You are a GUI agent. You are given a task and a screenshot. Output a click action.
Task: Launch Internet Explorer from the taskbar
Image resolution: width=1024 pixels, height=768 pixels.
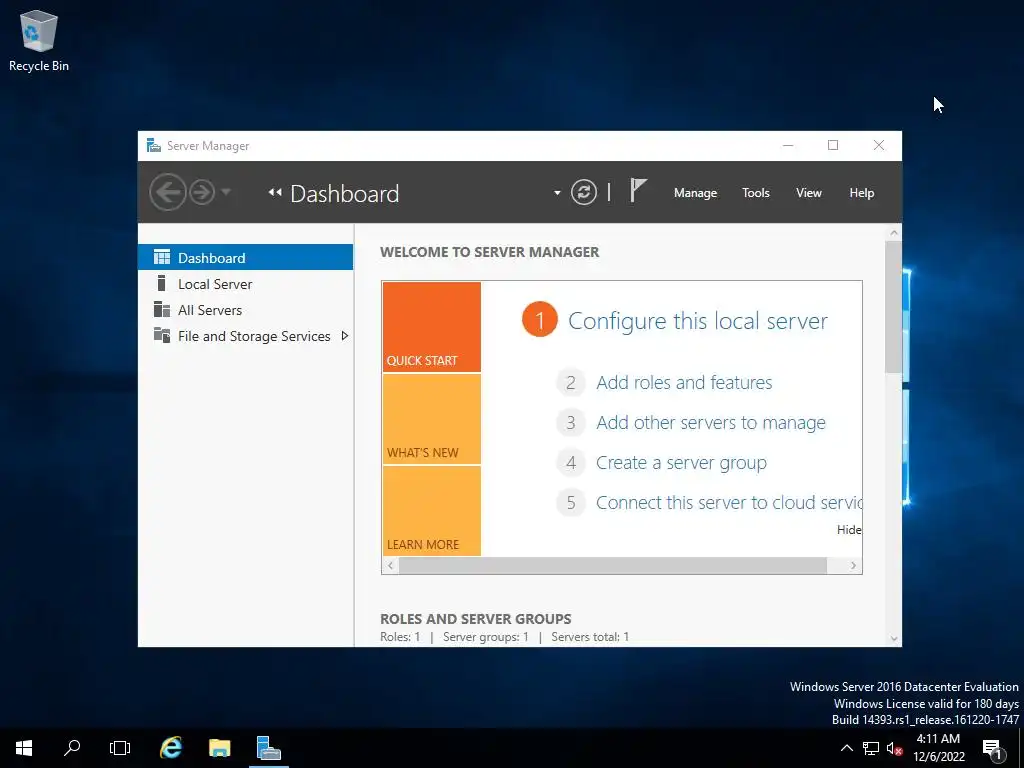[171, 748]
